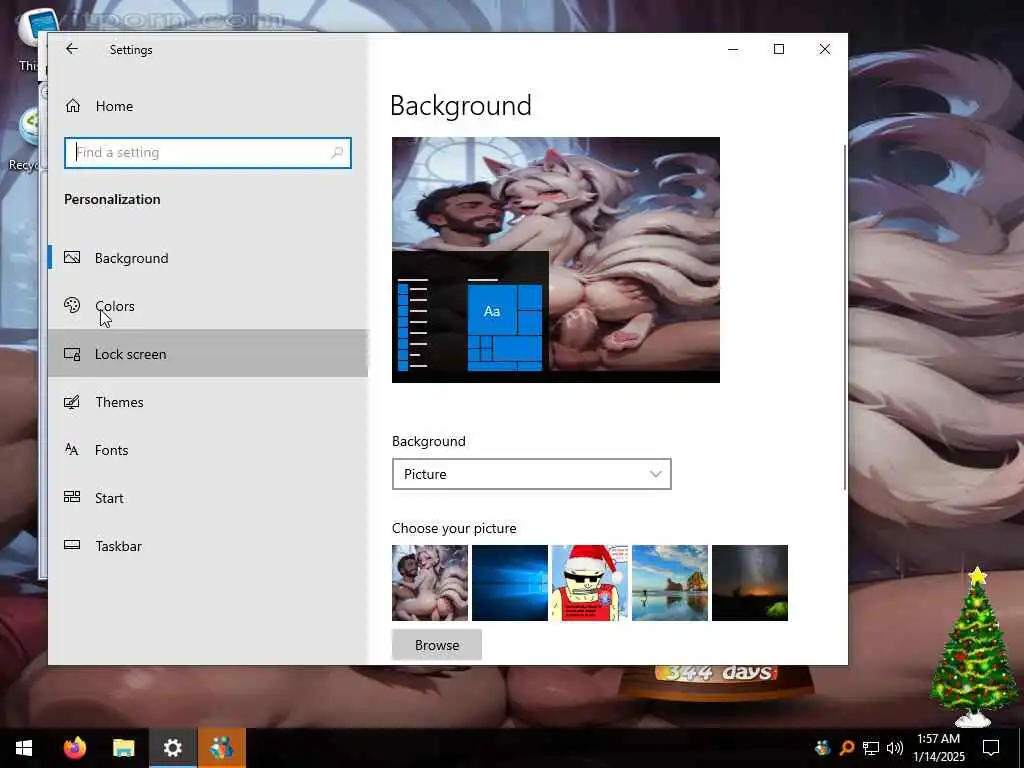The width and height of the screenshot is (1024, 768).
Task: Choose the Santa hat cartoon thumbnail
Action: click(x=590, y=583)
